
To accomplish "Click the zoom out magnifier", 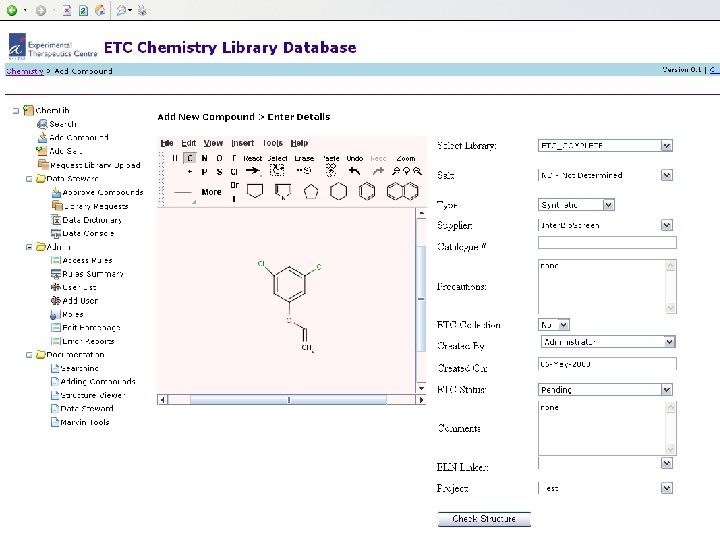I will point(395,171).
